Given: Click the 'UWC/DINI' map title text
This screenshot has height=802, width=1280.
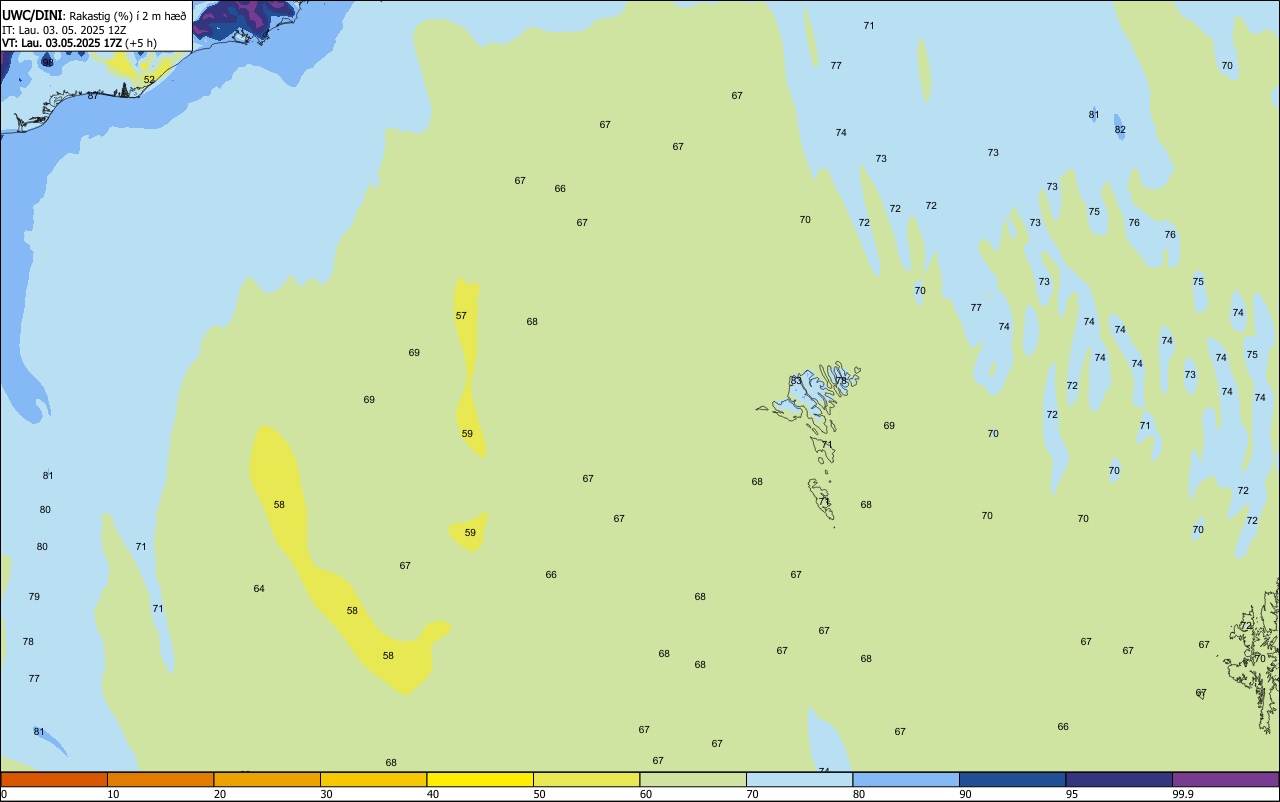Looking at the screenshot, I should (33, 15).
